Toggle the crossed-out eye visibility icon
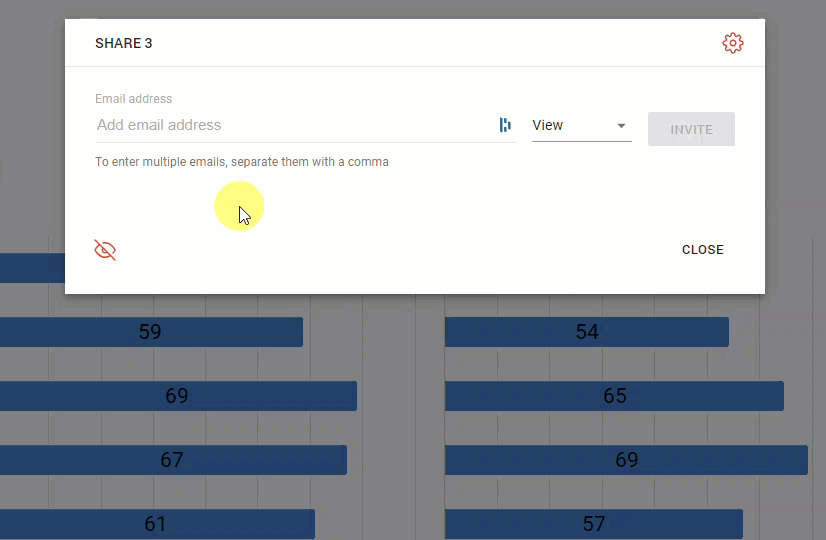The width and height of the screenshot is (826, 540). coord(105,250)
